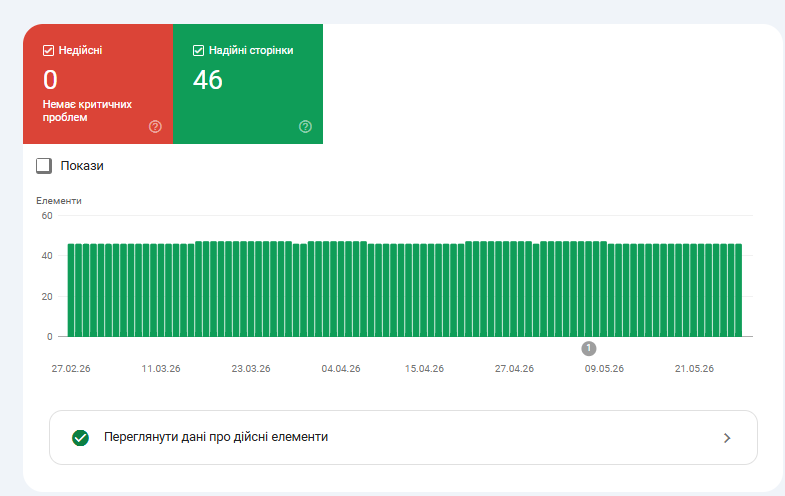Select the green Надійні сторінки card showing 46
Viewport: 785px width, 496px height.
pyautogui.click(x=248, y=84)
